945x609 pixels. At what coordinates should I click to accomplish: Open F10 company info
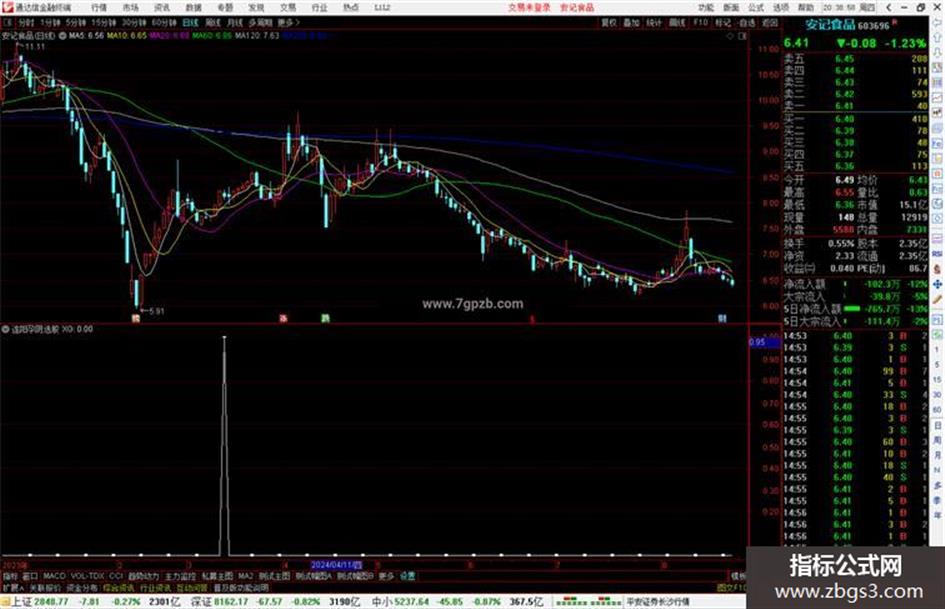[x=700, y=23]
